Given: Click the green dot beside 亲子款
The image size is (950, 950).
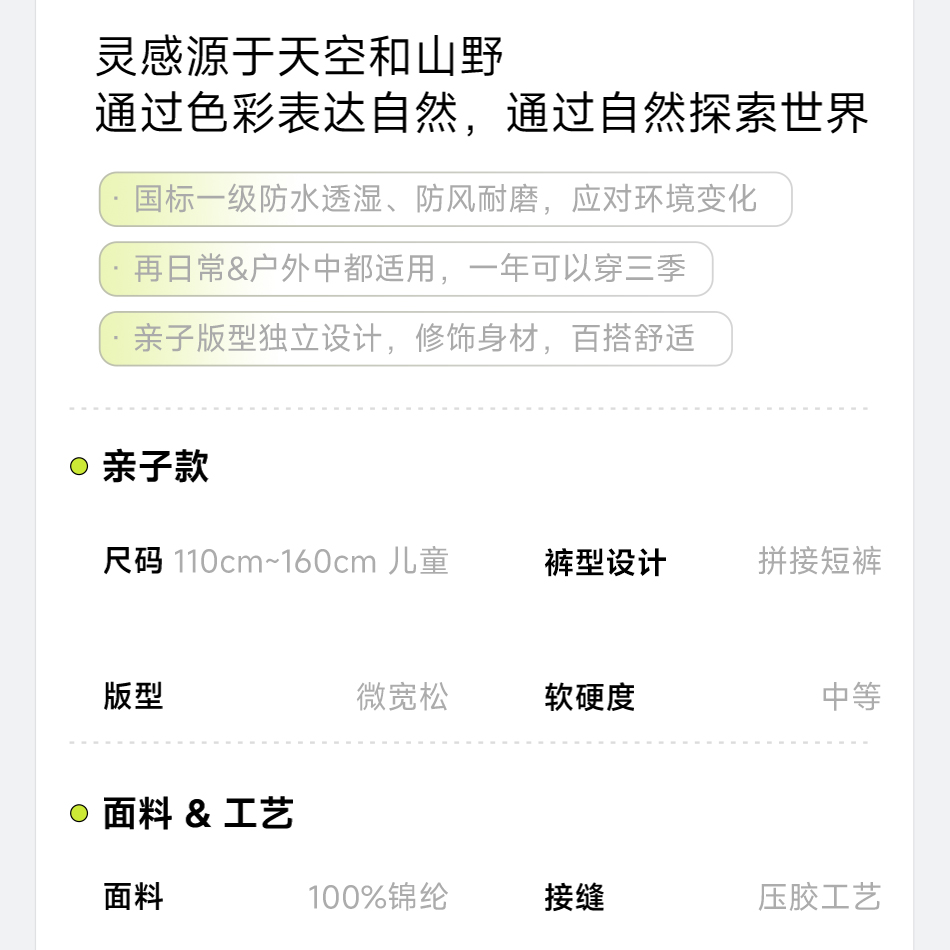Looking at the screenshot, I should [x=79, y=467].
